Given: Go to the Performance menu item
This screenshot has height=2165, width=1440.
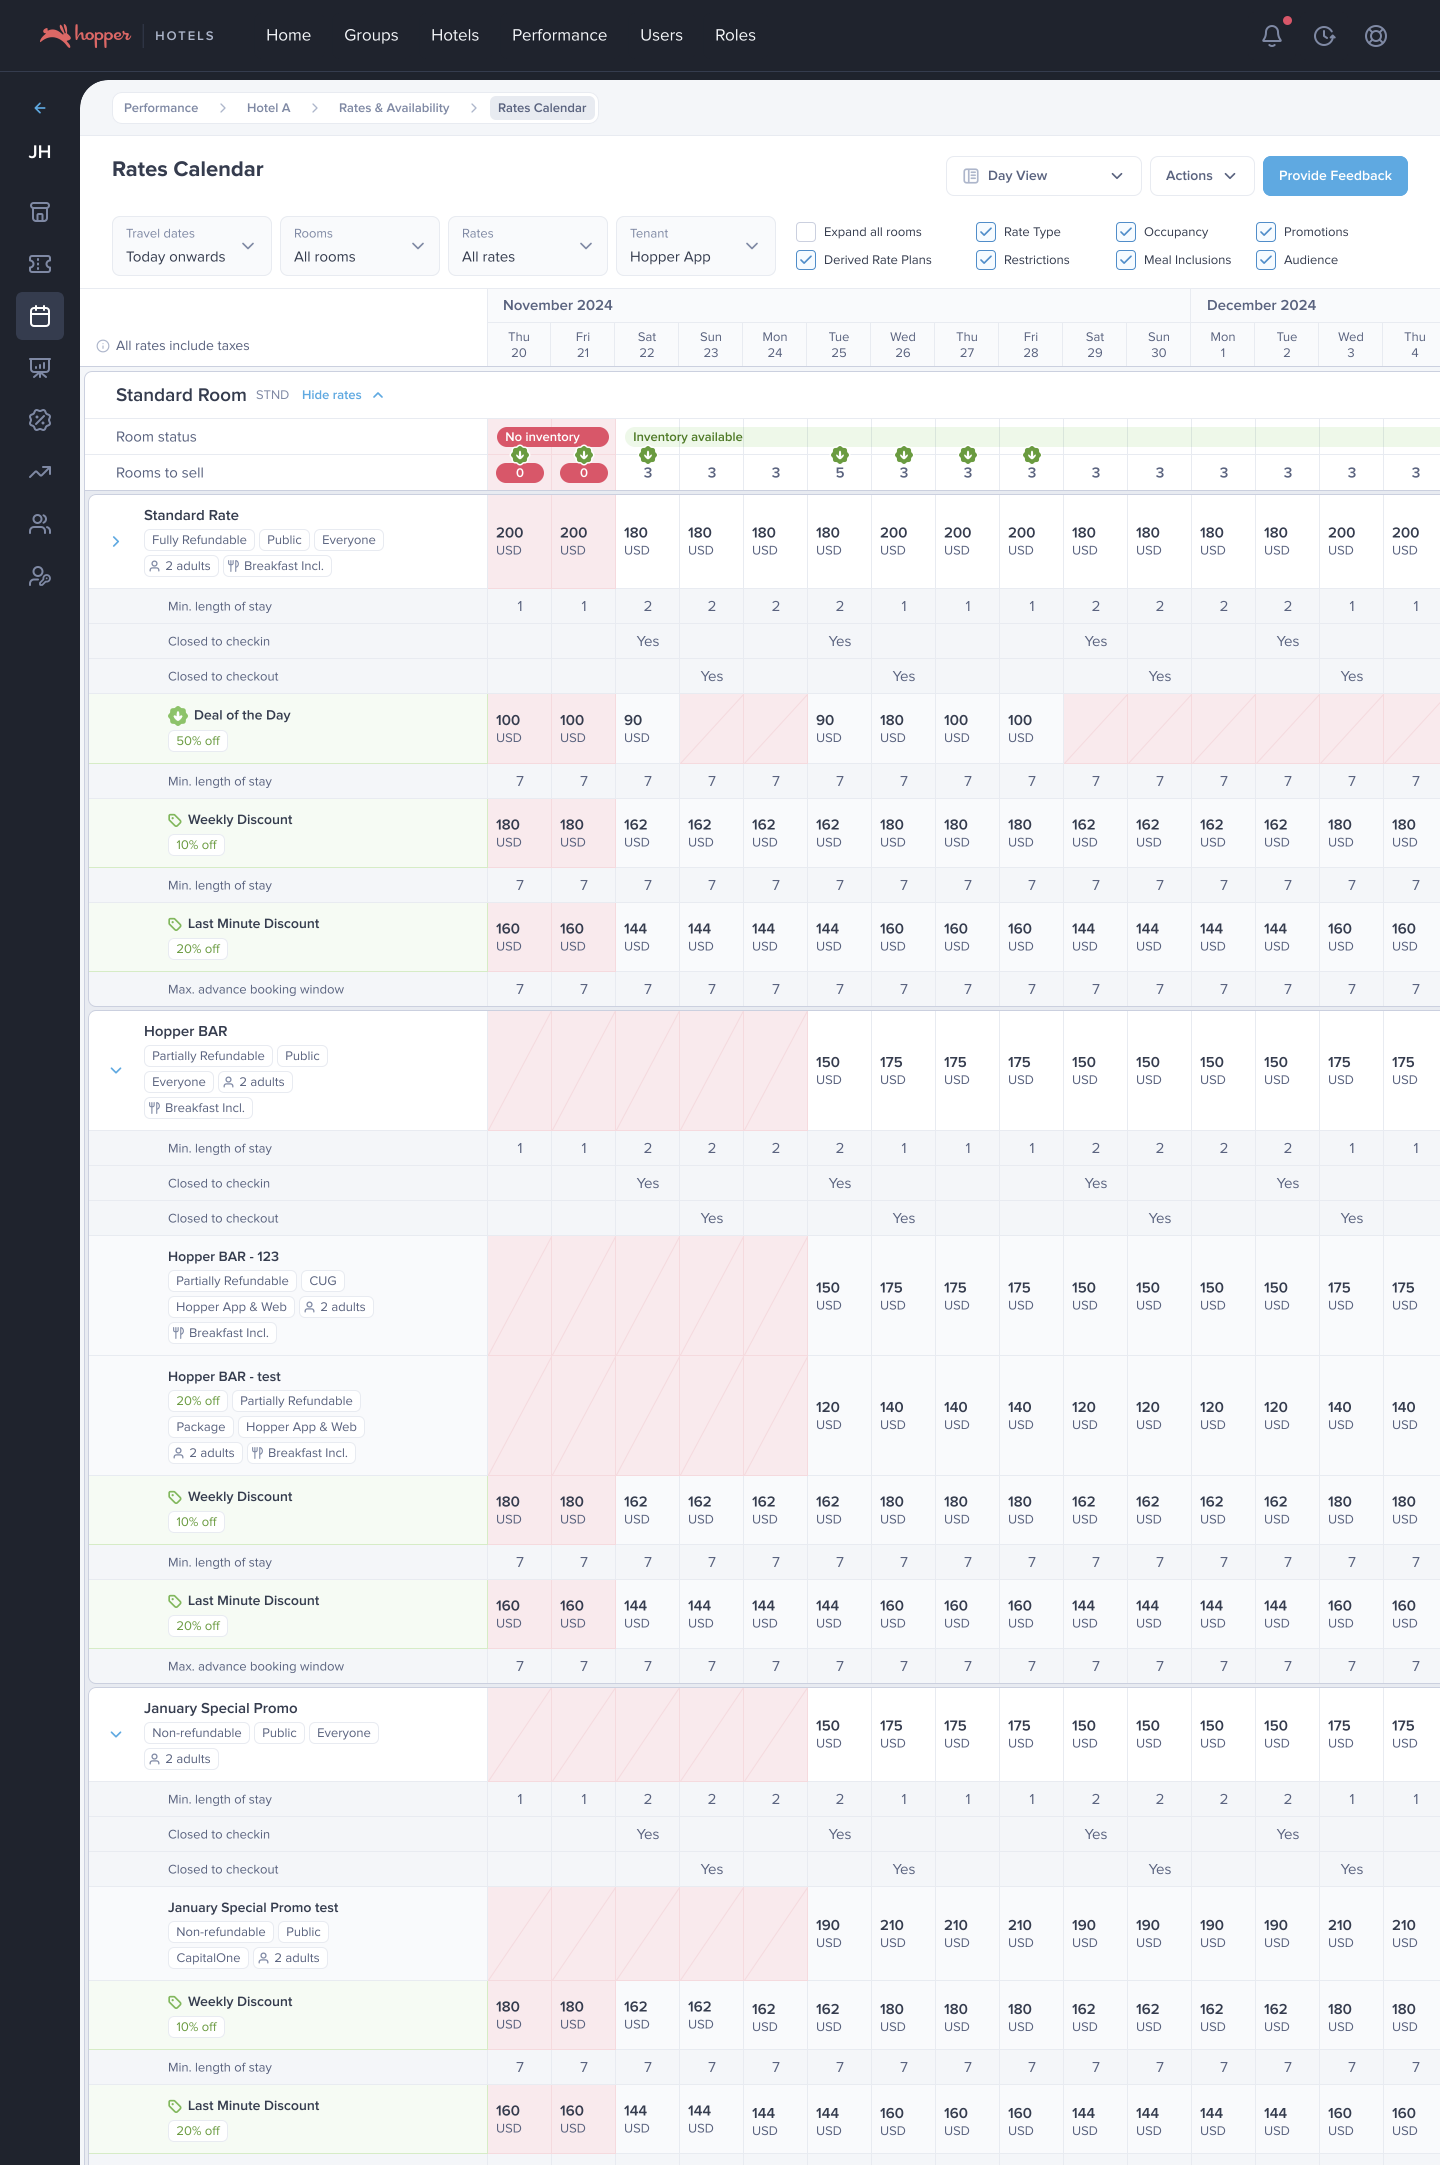Looking at the screenshot, I should coord(559,35).
